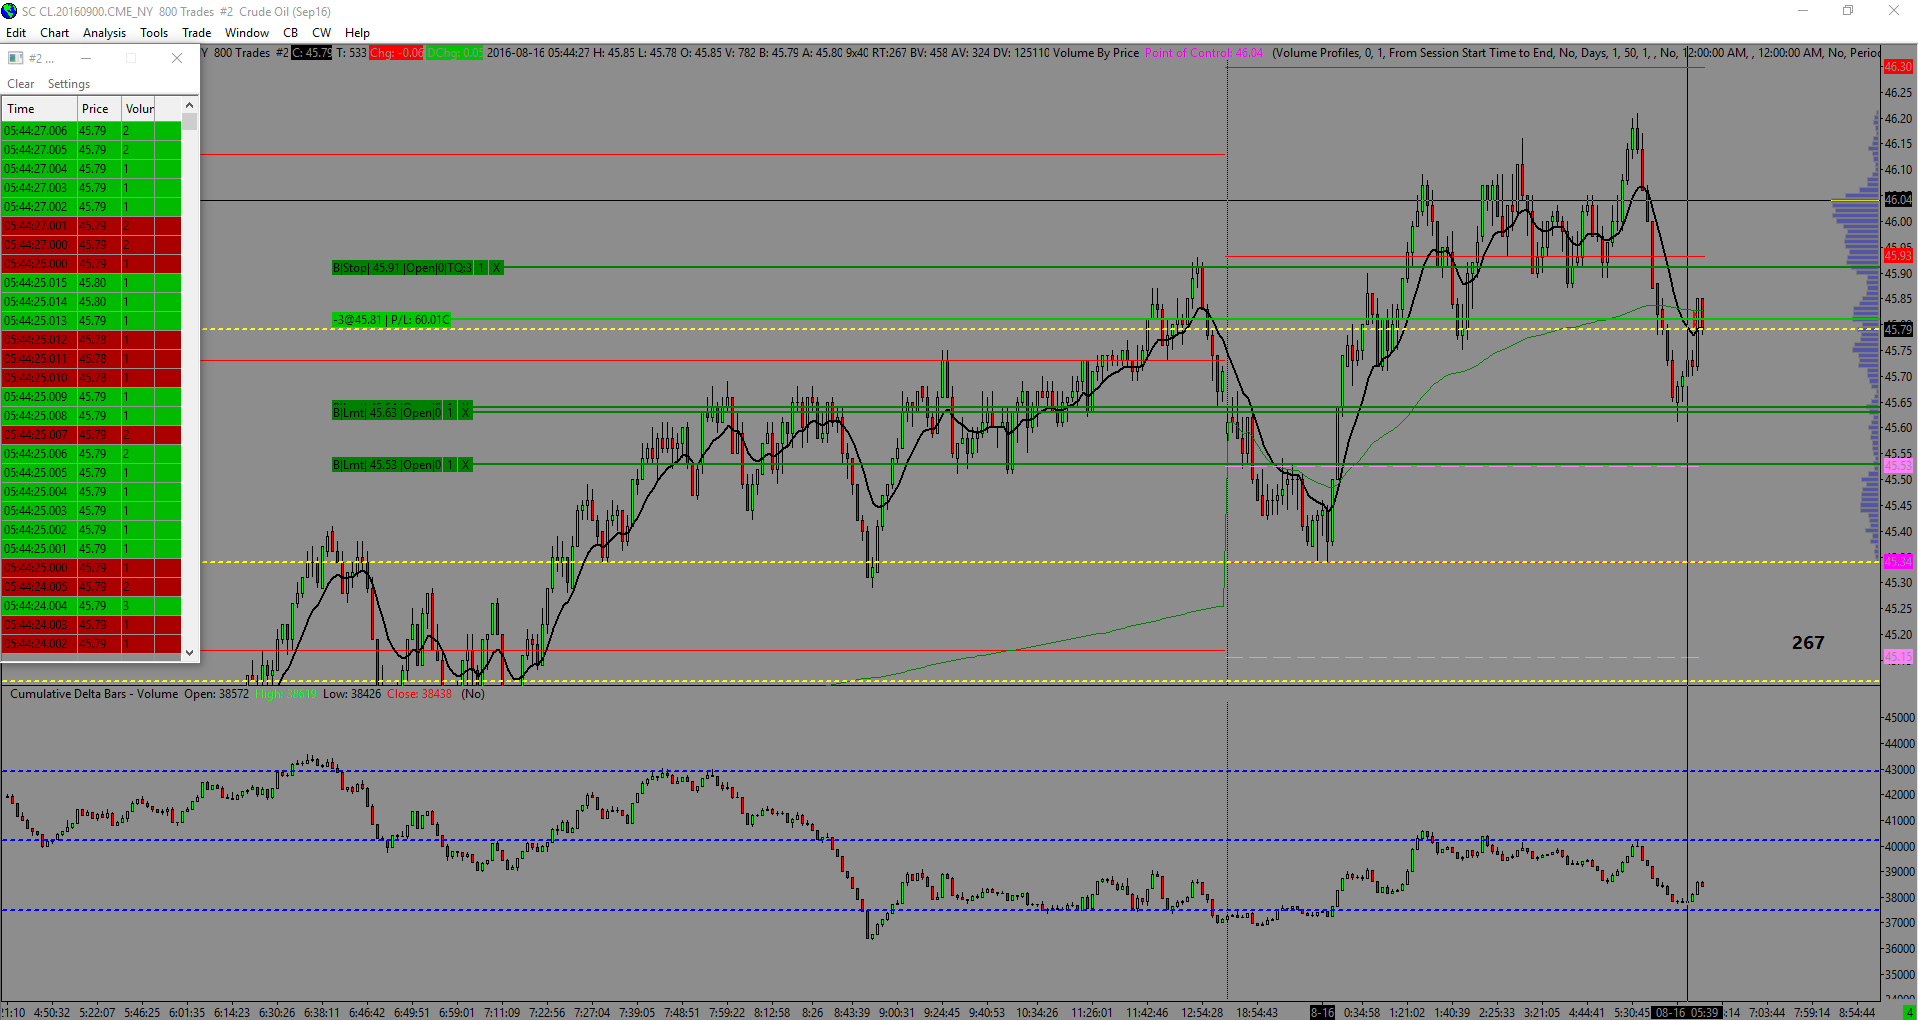Click the 45.79 last price scale marker
1918x1020 pixels.
1898,329
